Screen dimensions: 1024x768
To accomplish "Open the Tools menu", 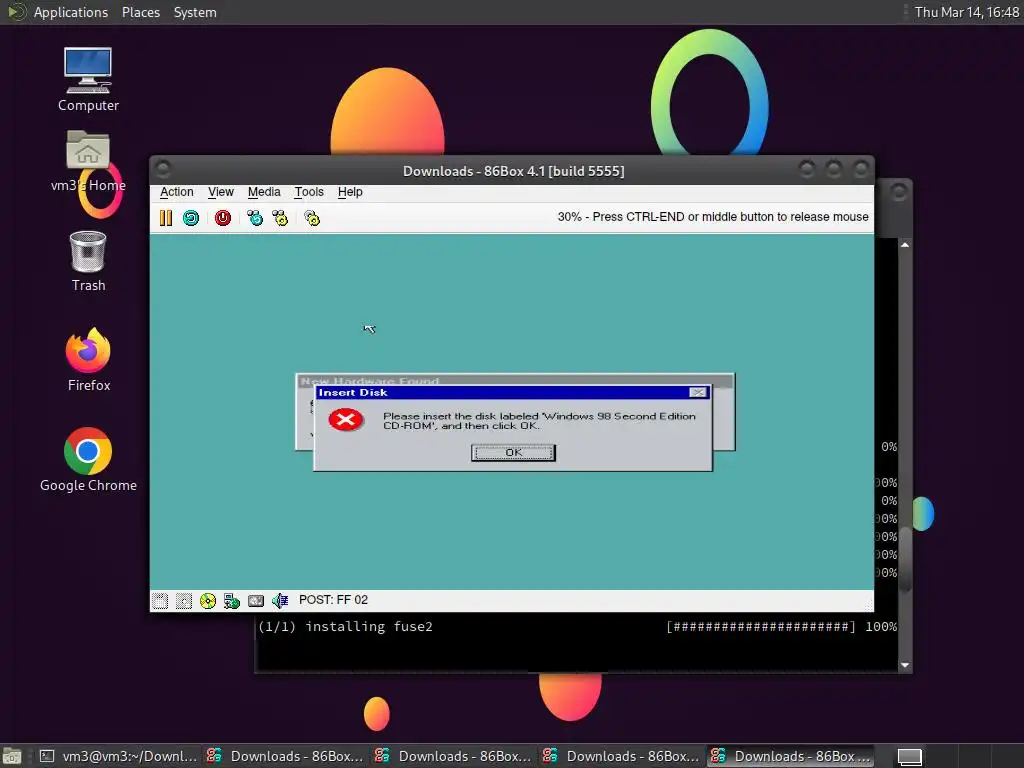I will coord(309,192).
